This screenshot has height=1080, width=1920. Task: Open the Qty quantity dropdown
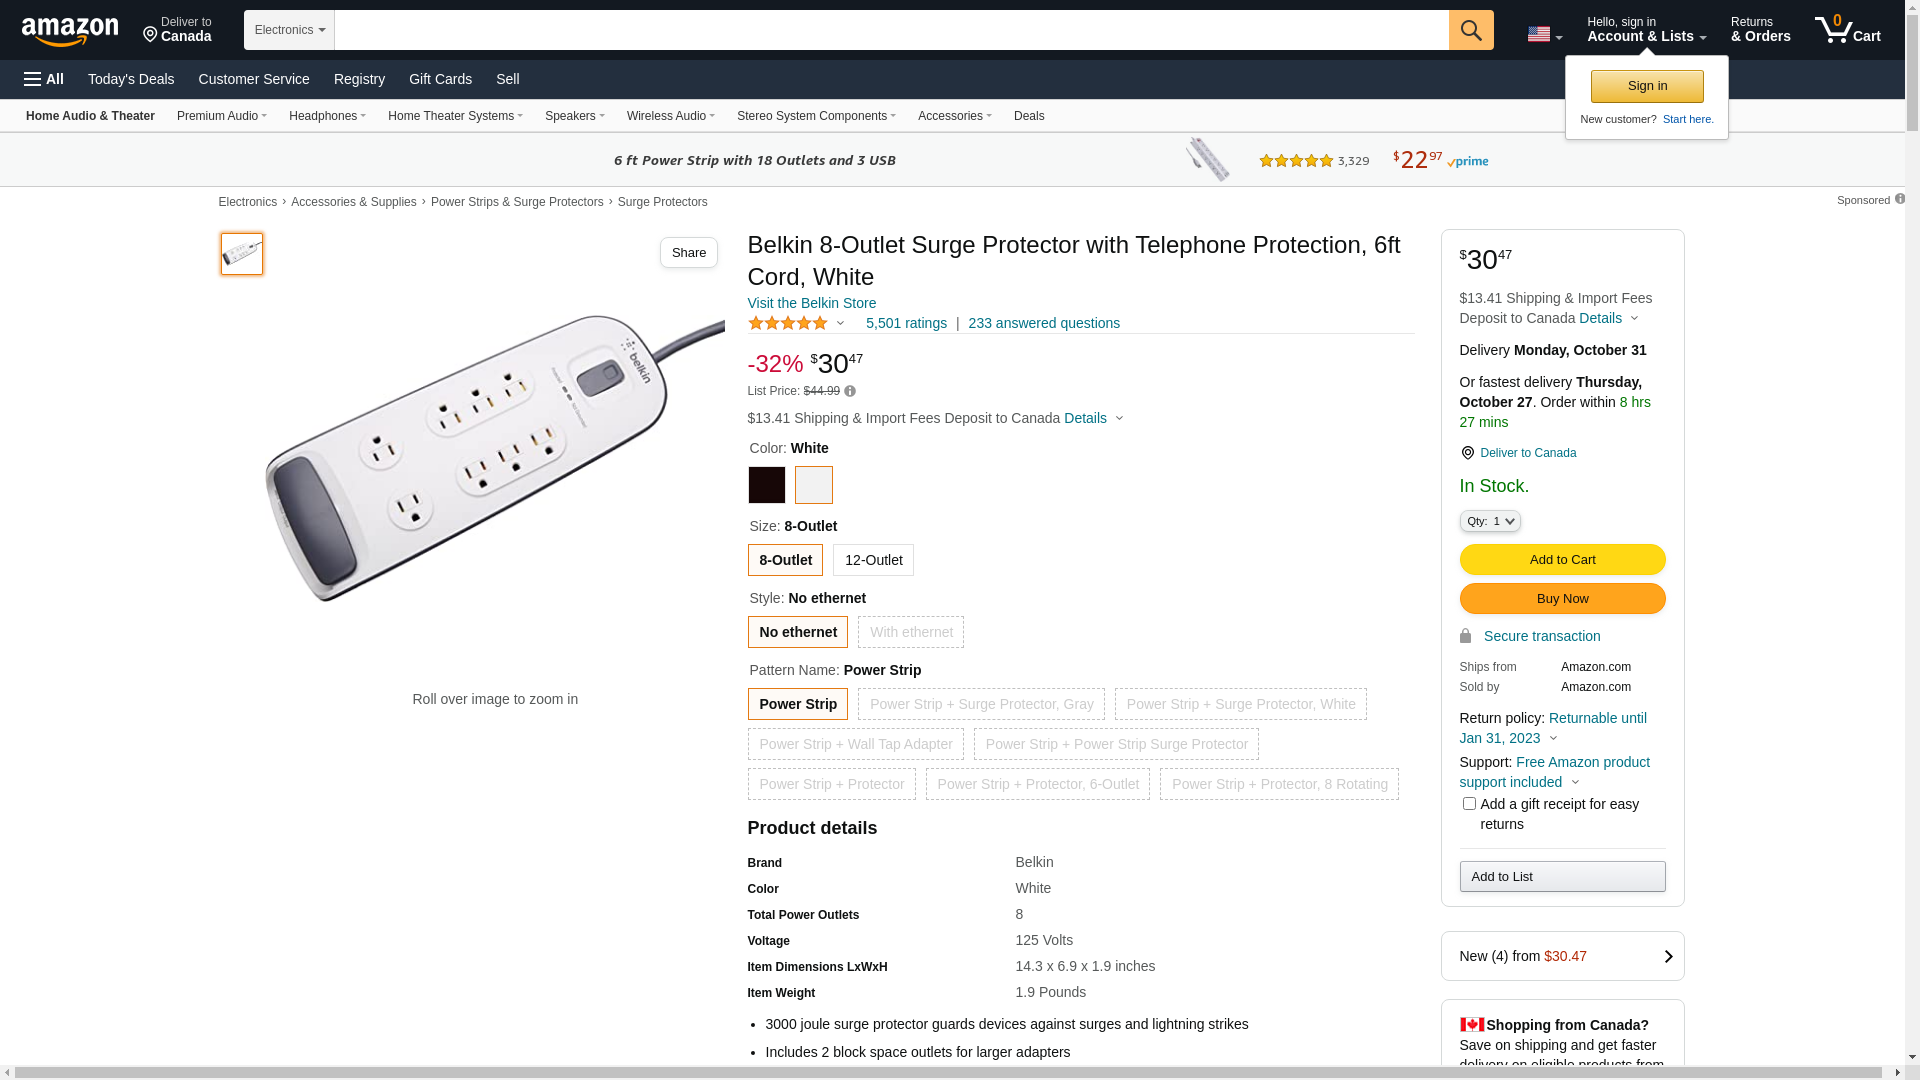tap(1490, 521)
